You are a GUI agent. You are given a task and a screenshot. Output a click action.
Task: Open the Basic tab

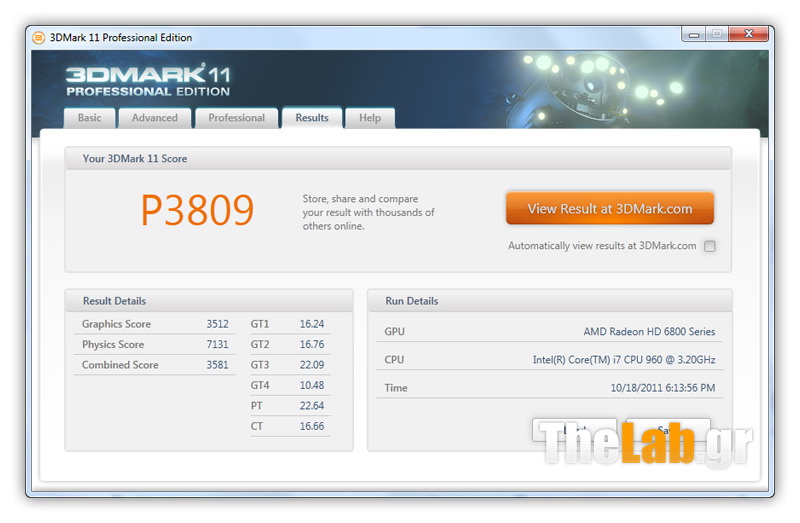tap(89, 118)
